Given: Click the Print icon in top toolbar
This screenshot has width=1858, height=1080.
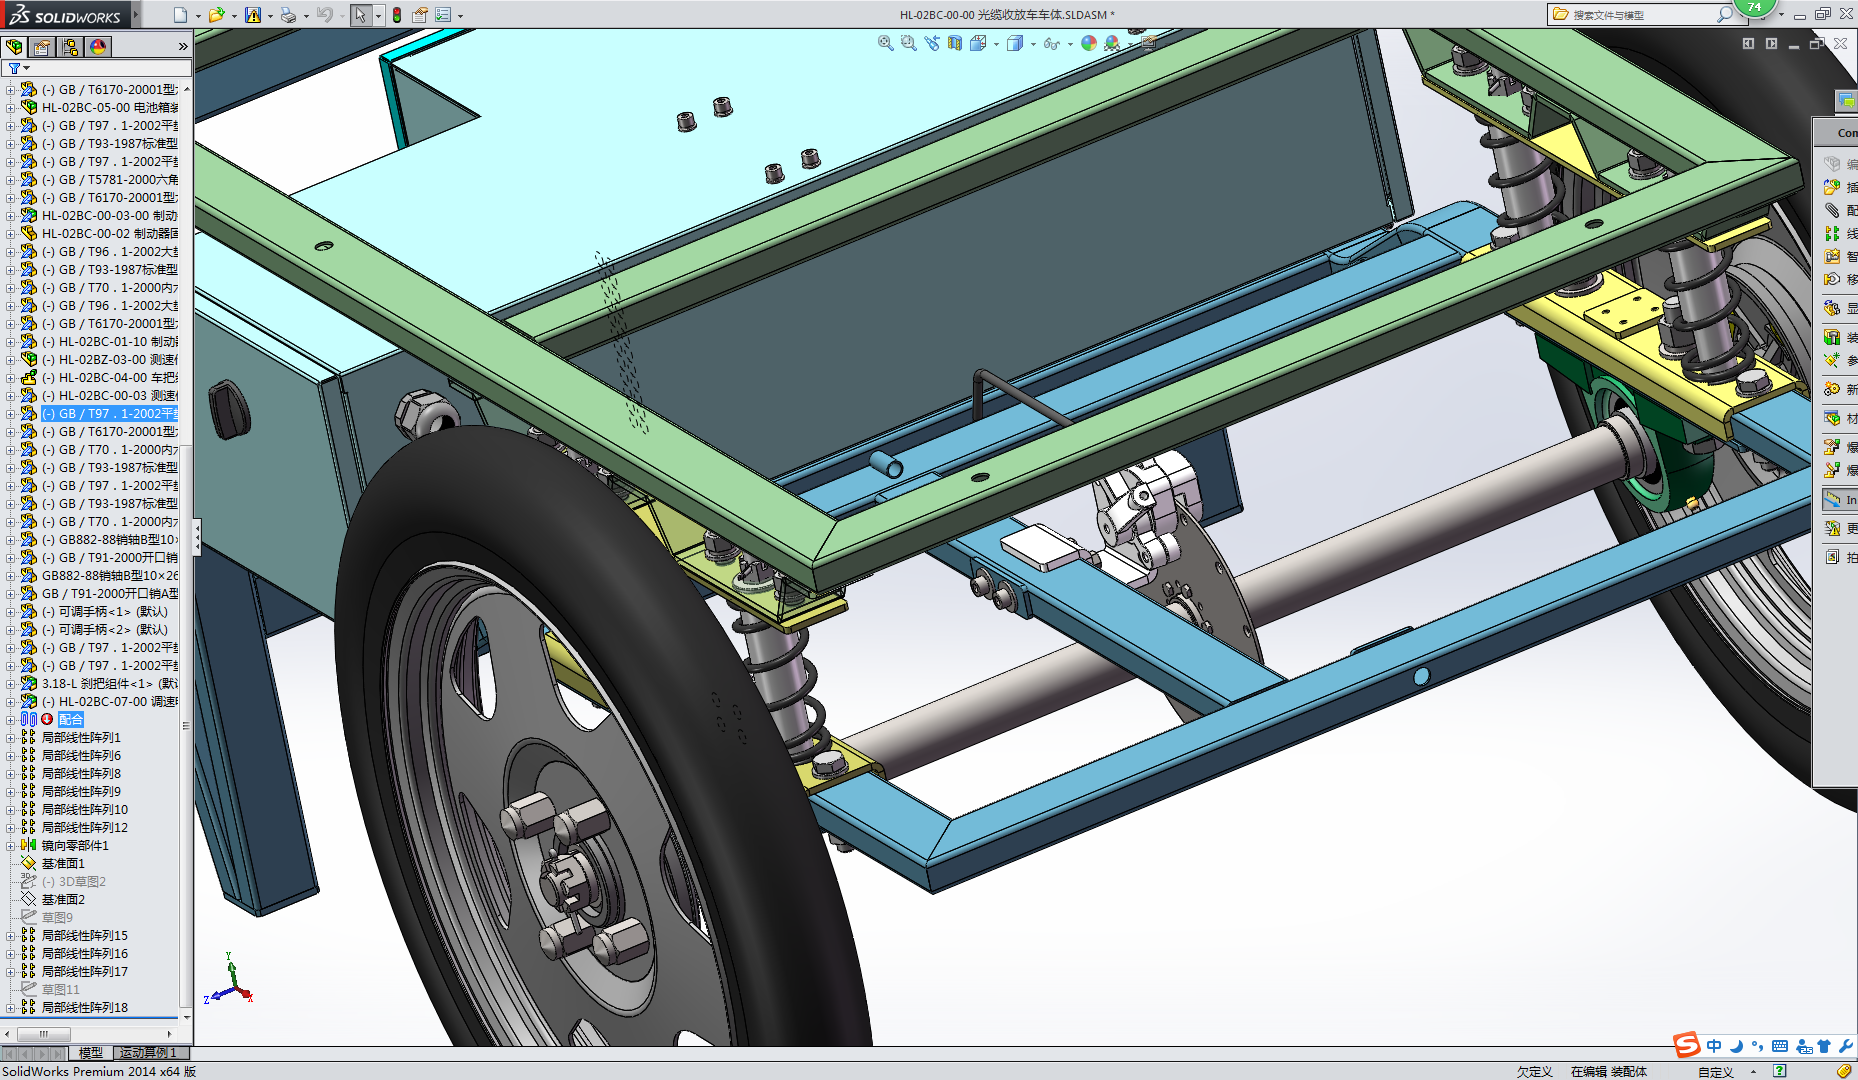Looking at the screenshot, I should click(x=288, y=15).
